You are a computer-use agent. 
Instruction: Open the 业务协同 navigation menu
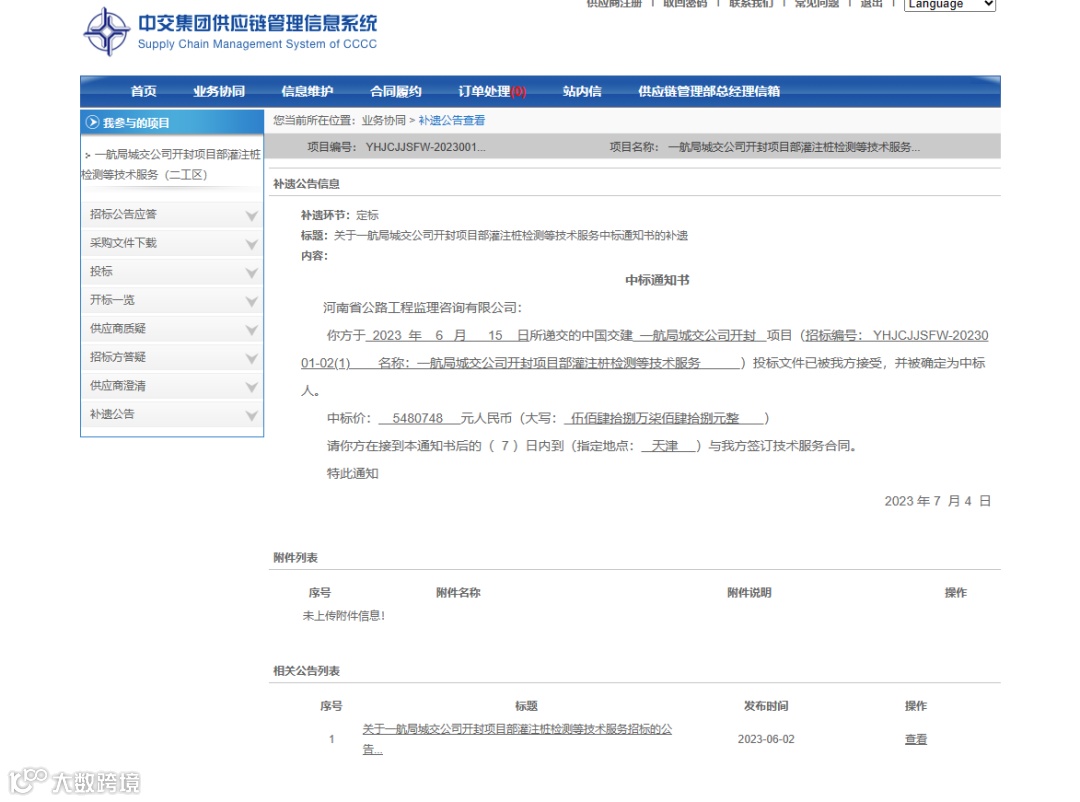pos(219,91)
